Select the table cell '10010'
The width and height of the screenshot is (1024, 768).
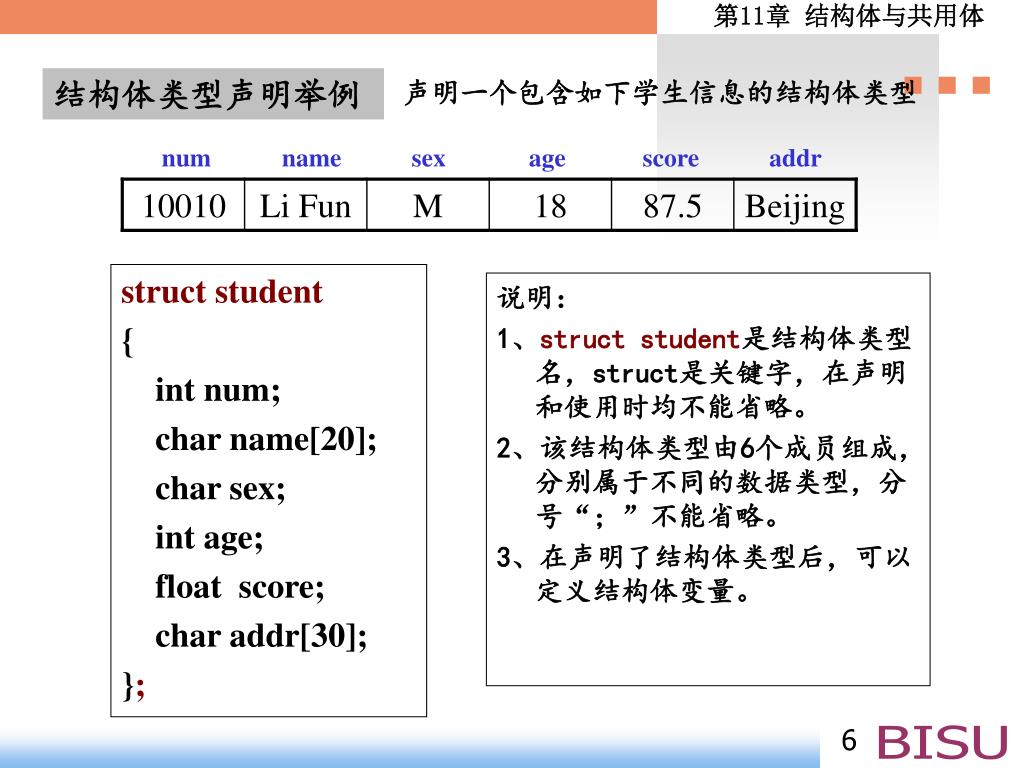(184, 206)
